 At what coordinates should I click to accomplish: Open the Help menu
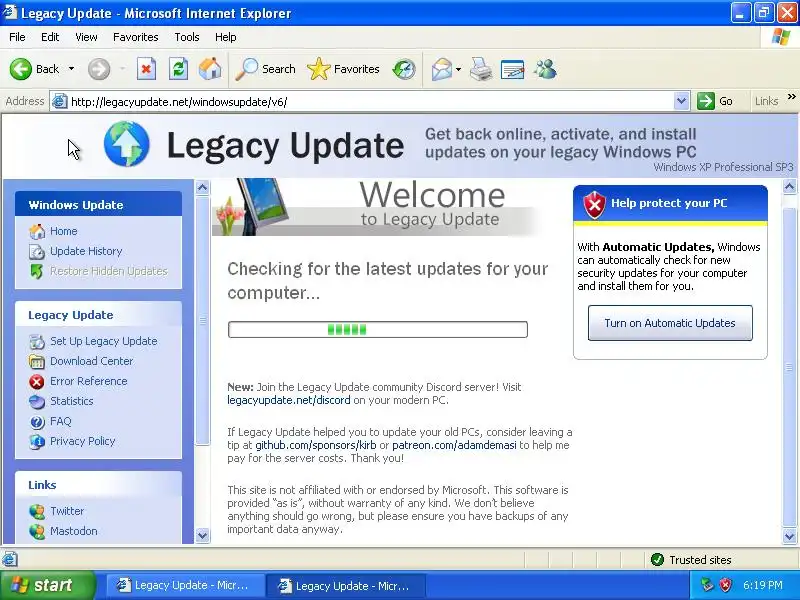[226, 37]
